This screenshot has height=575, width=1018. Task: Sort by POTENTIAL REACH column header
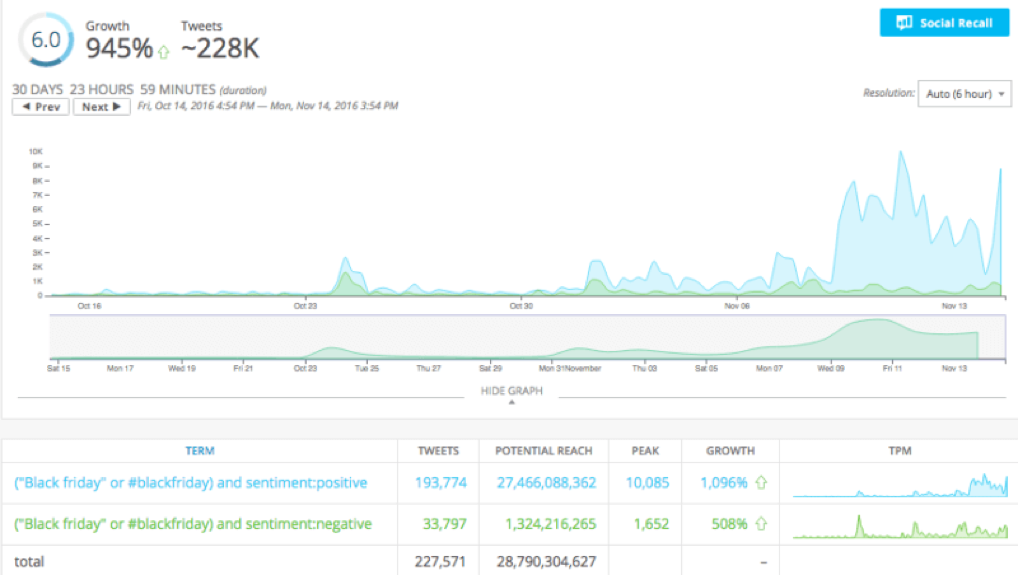coord(544,451)
